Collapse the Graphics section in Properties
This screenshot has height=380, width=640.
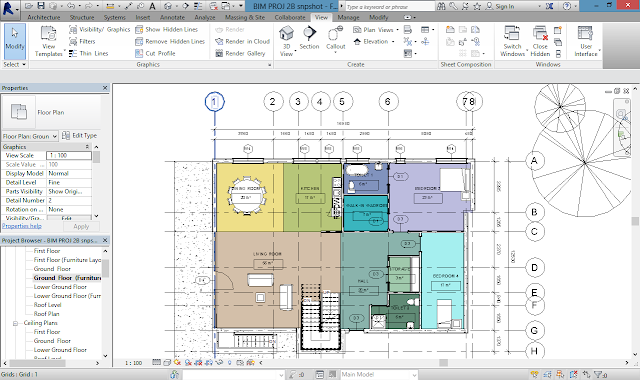click(87, 147)
